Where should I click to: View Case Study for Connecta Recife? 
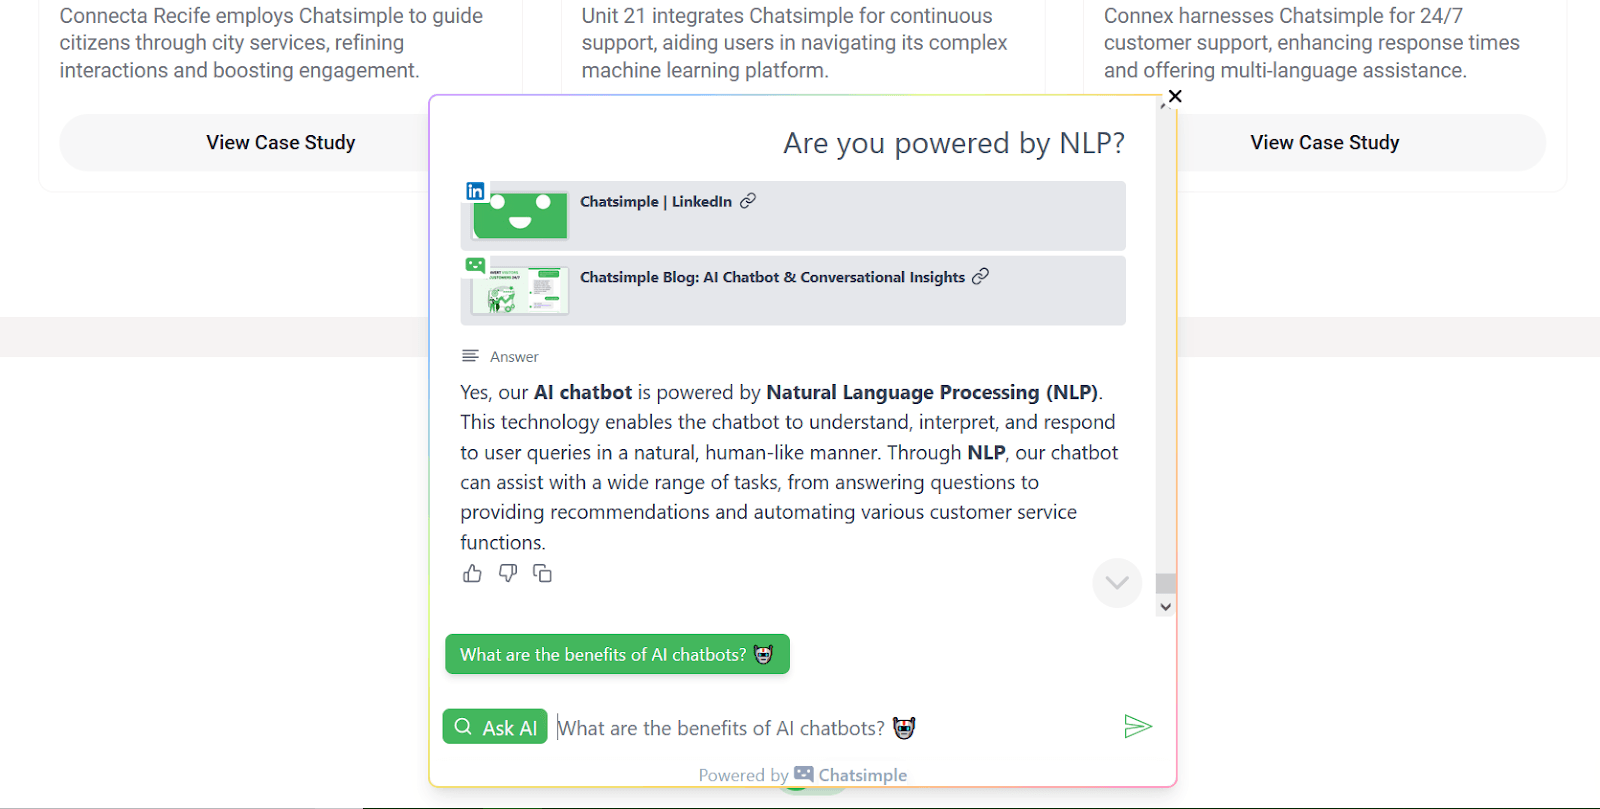[280, 143]
